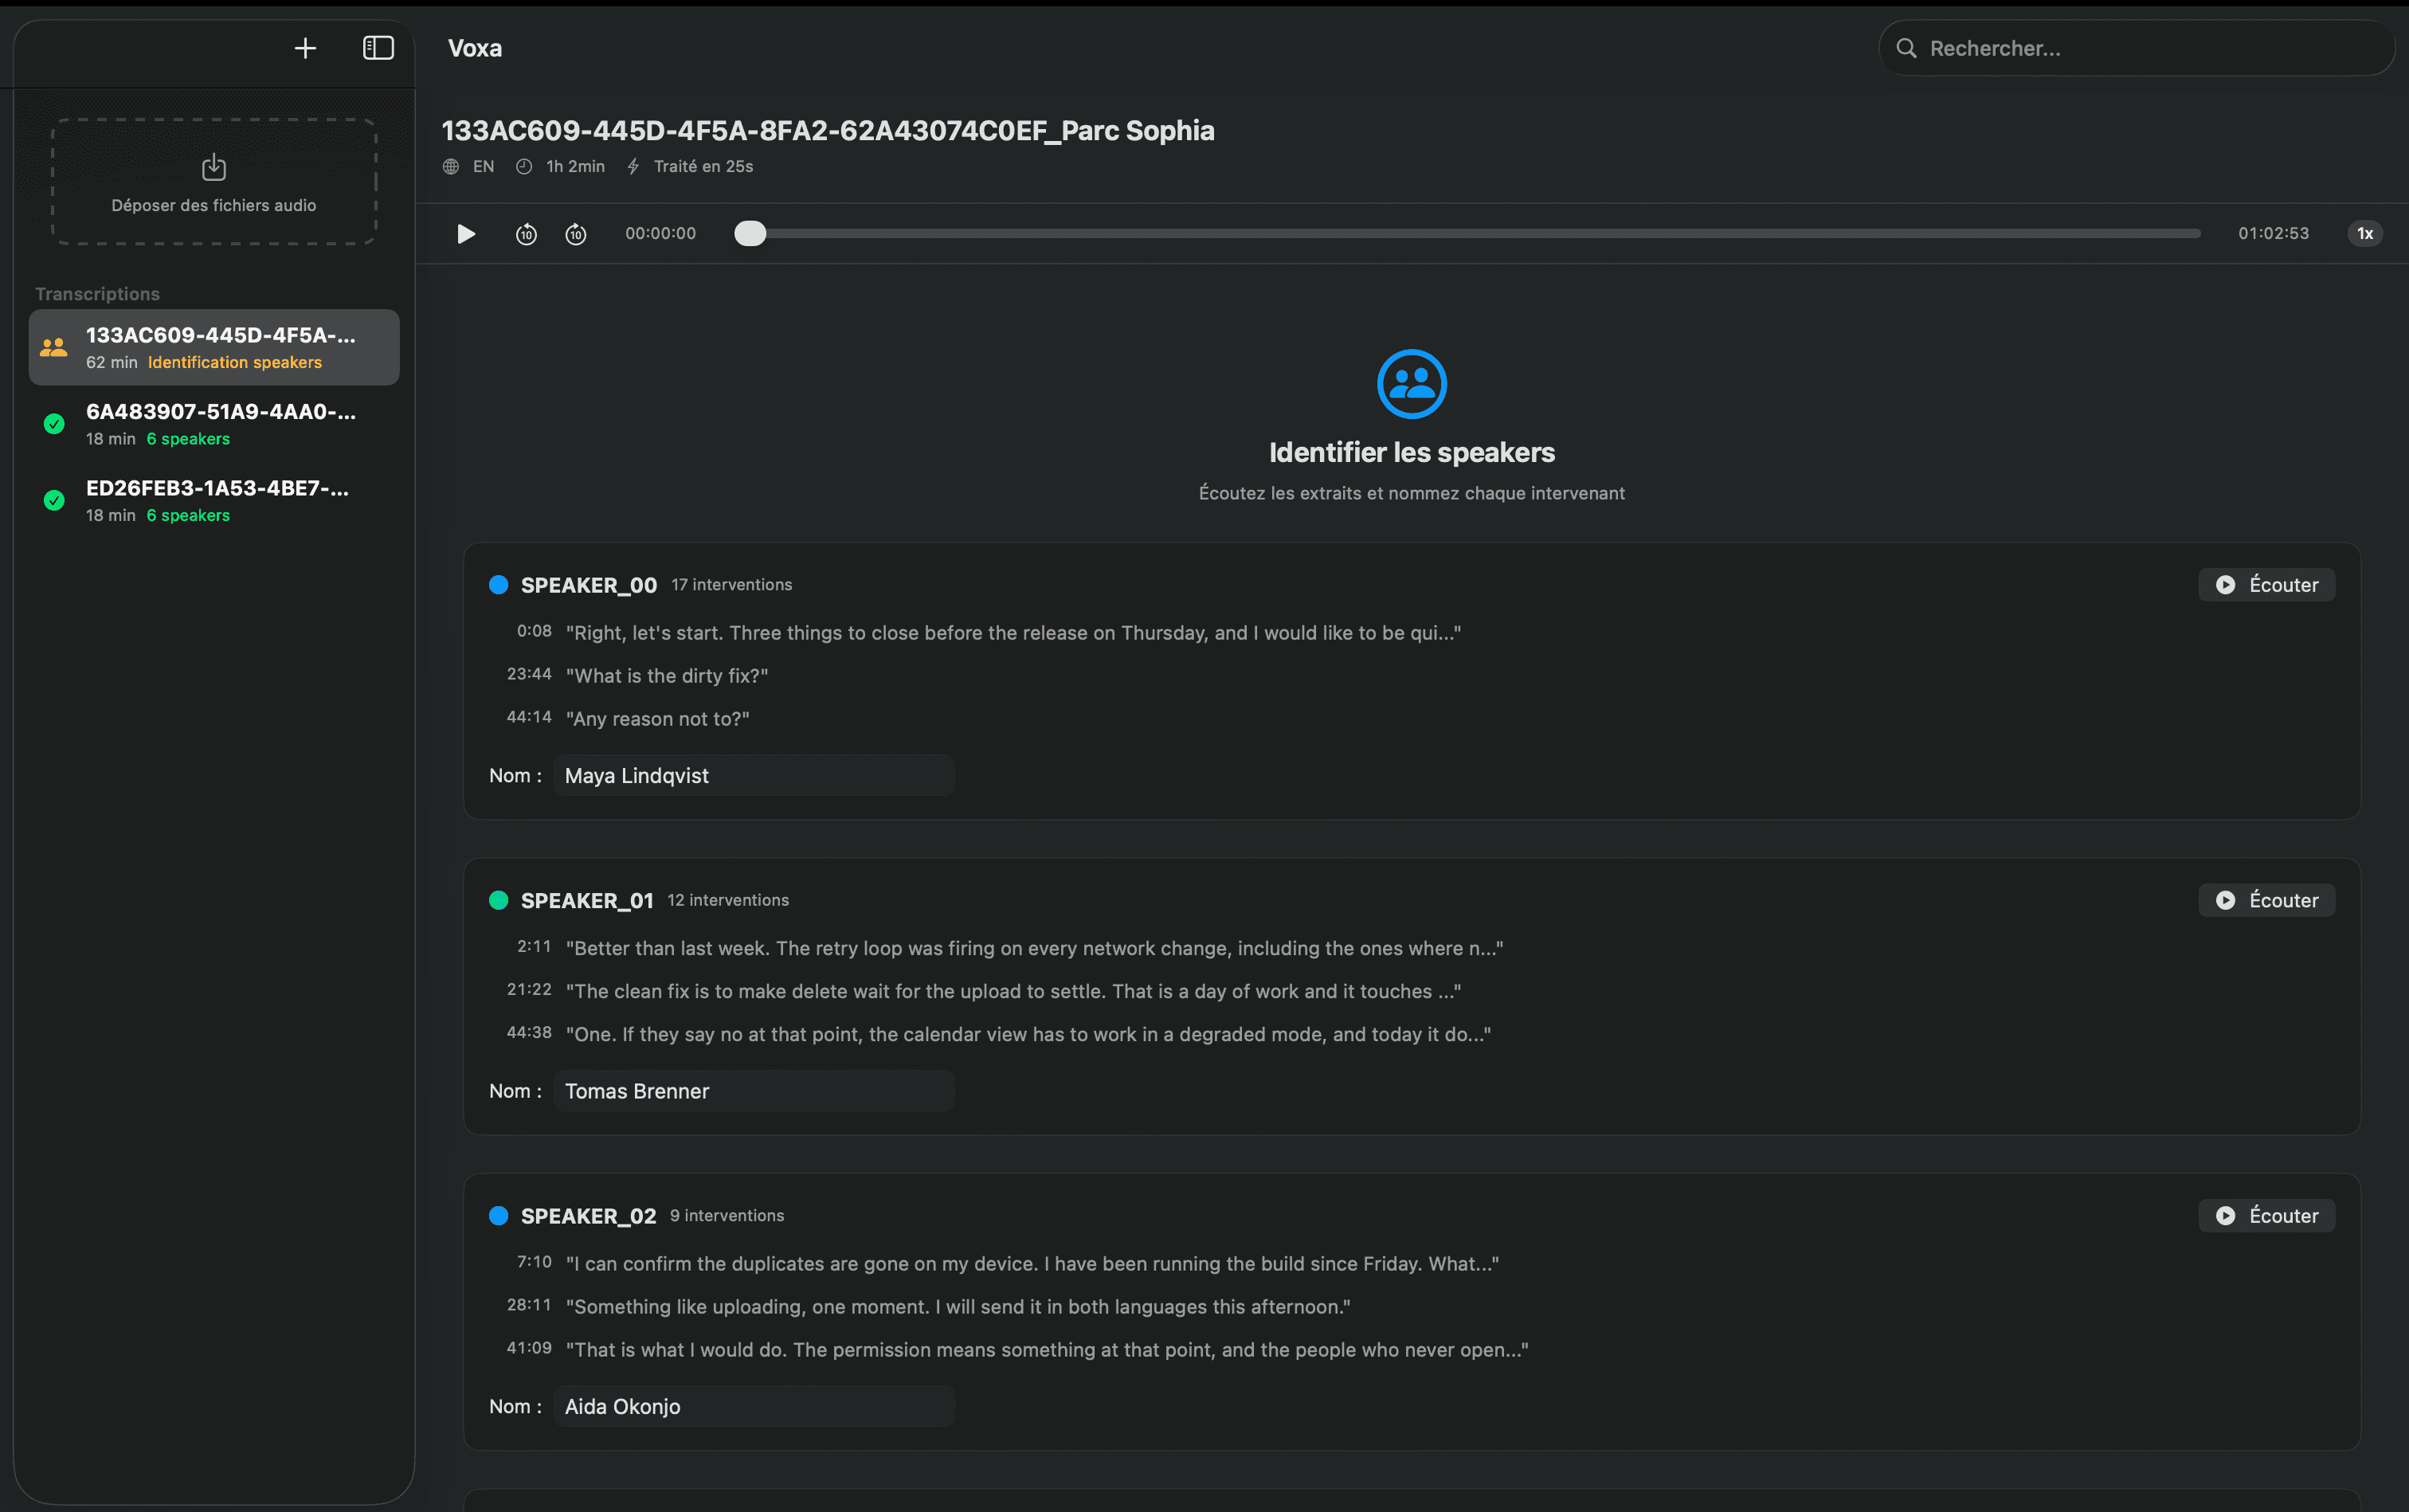
Task: Click the excerpt "That is what I would do…"
Action: [1047, 1349]
